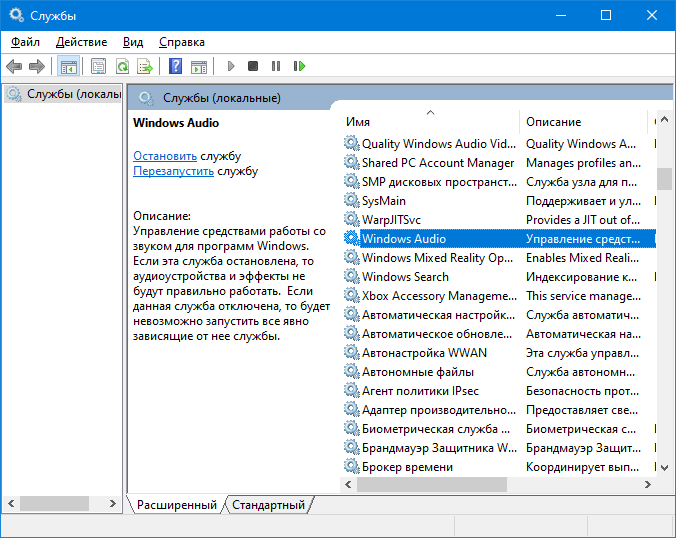Select the Shared PC Account Manager row

499,163
